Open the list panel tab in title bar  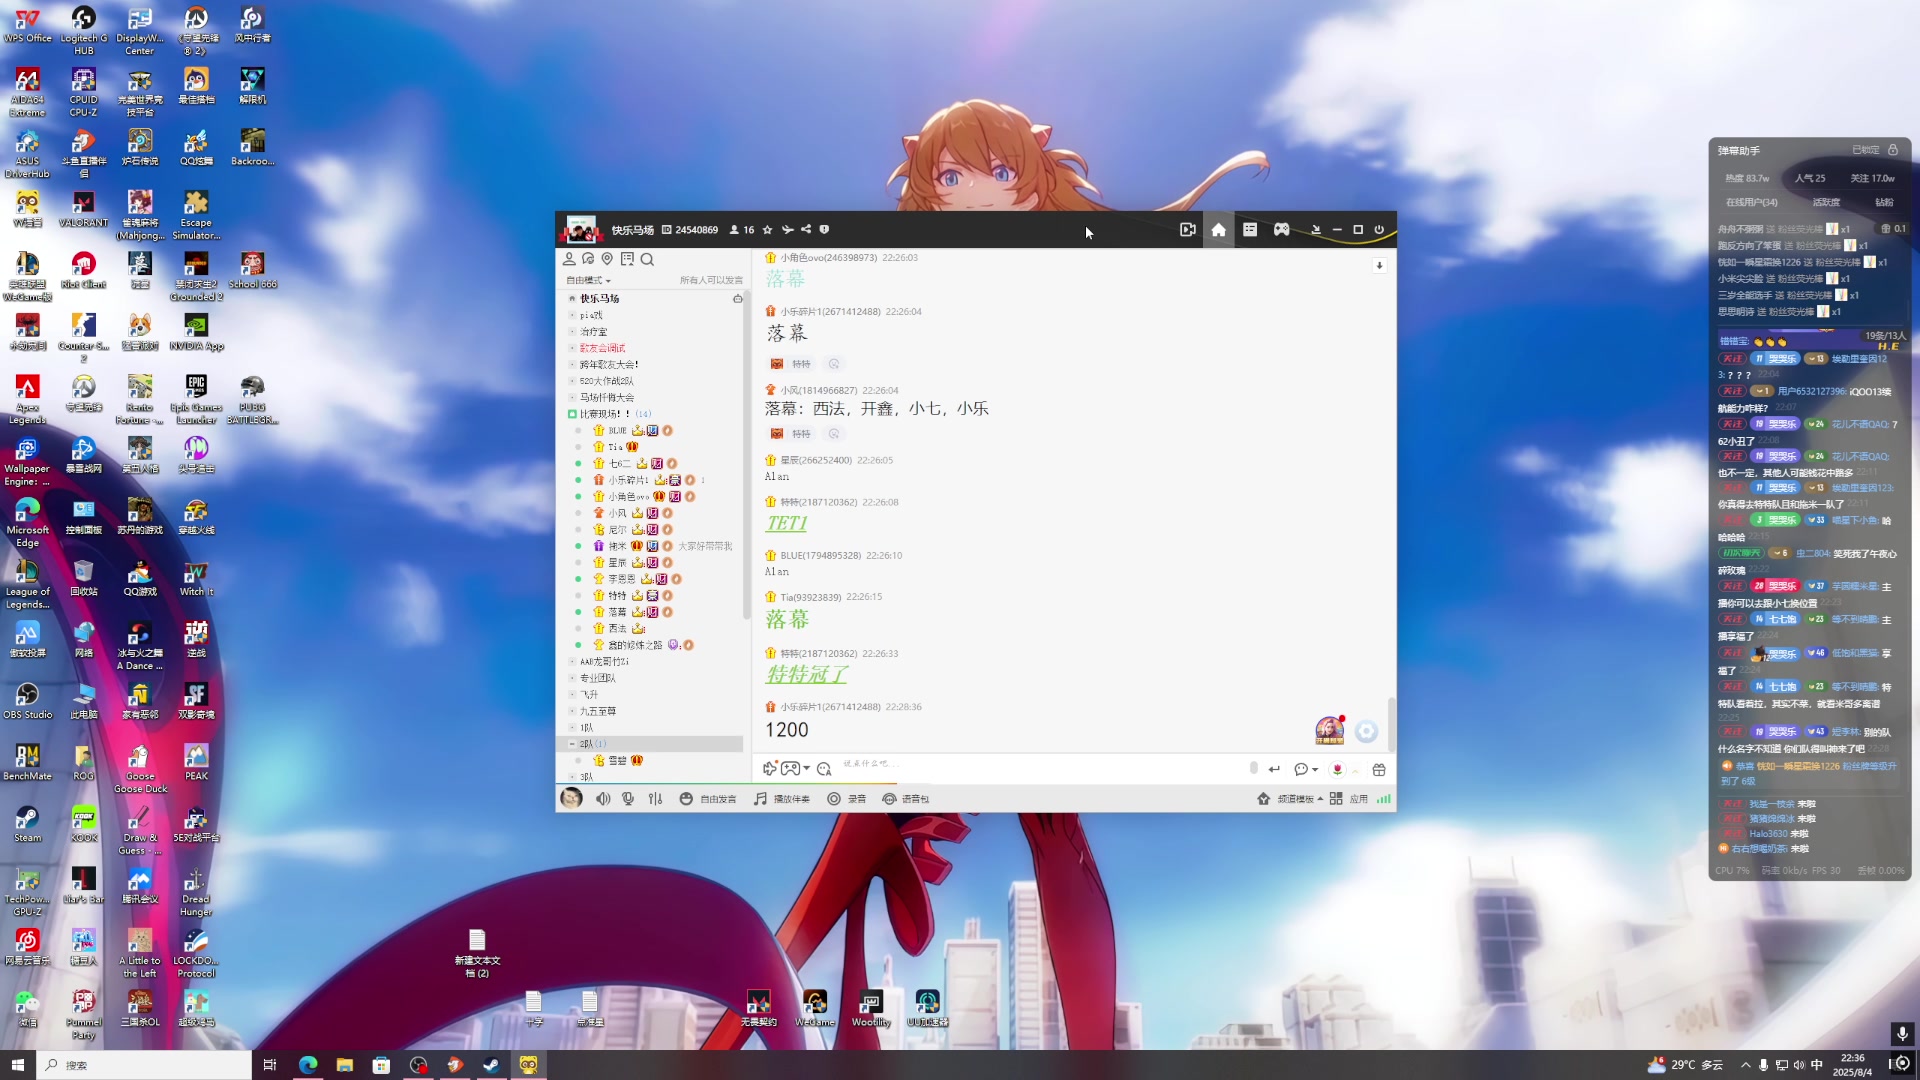[x=1250, y=230]
